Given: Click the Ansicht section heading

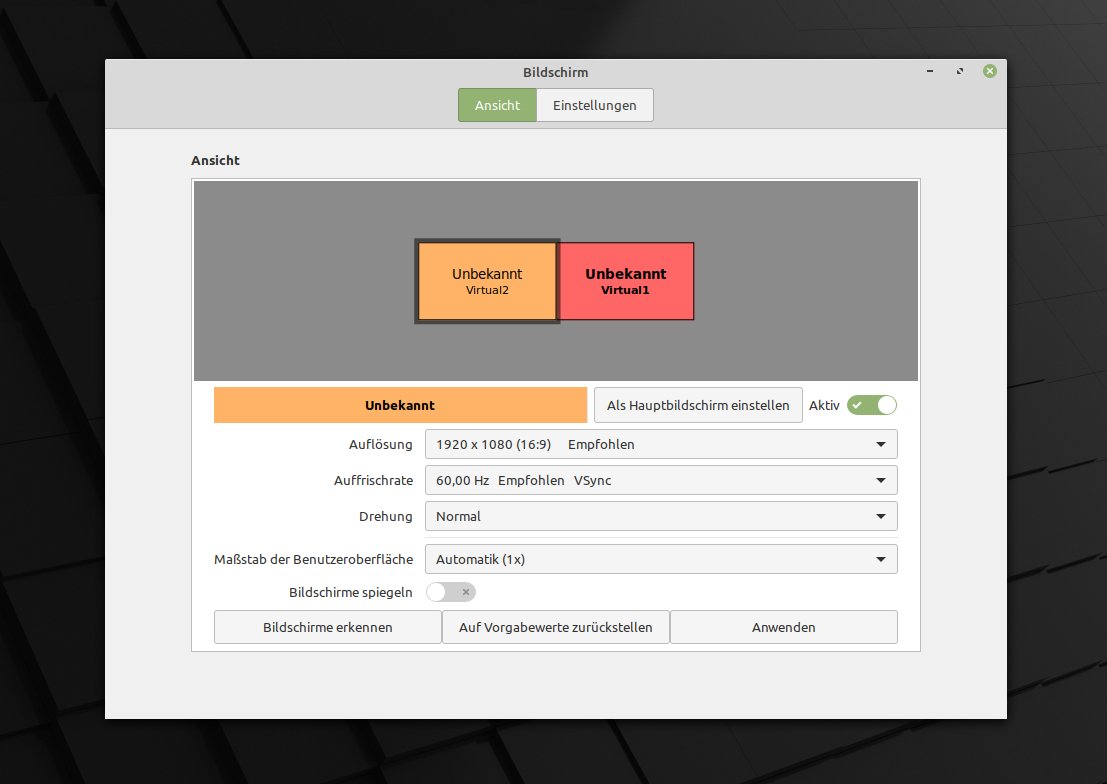Looking at the screenshot, I should coord(215,160).
